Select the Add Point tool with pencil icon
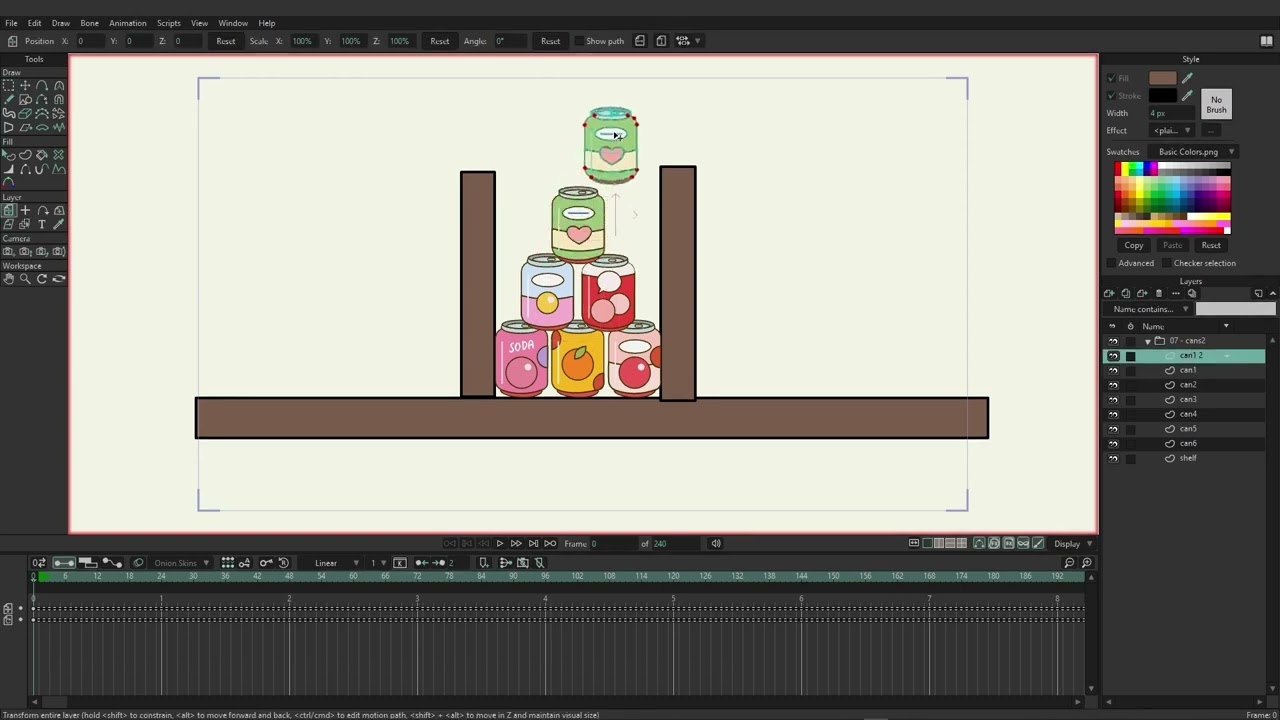1280x720 pixels. click(8, 100)
